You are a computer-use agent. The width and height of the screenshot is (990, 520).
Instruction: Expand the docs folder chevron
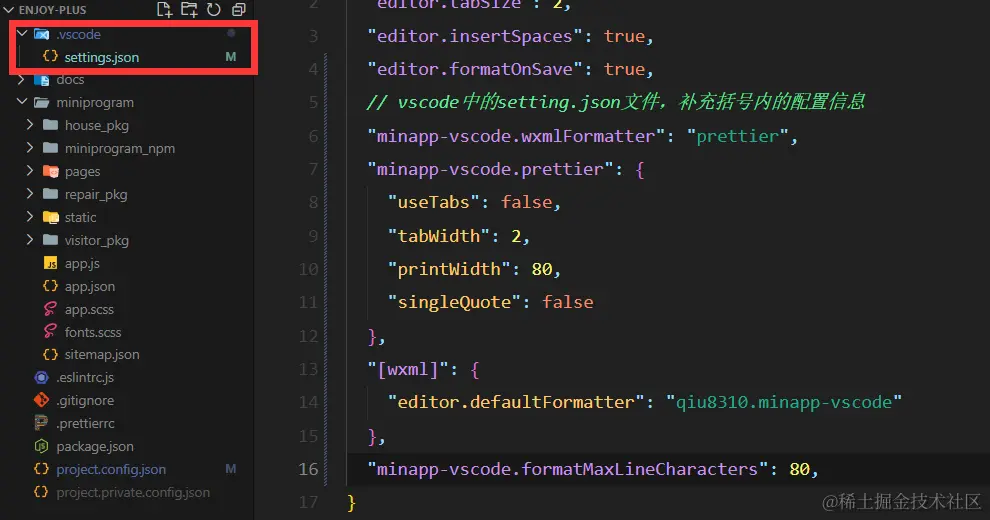click(x=21, y=80)
